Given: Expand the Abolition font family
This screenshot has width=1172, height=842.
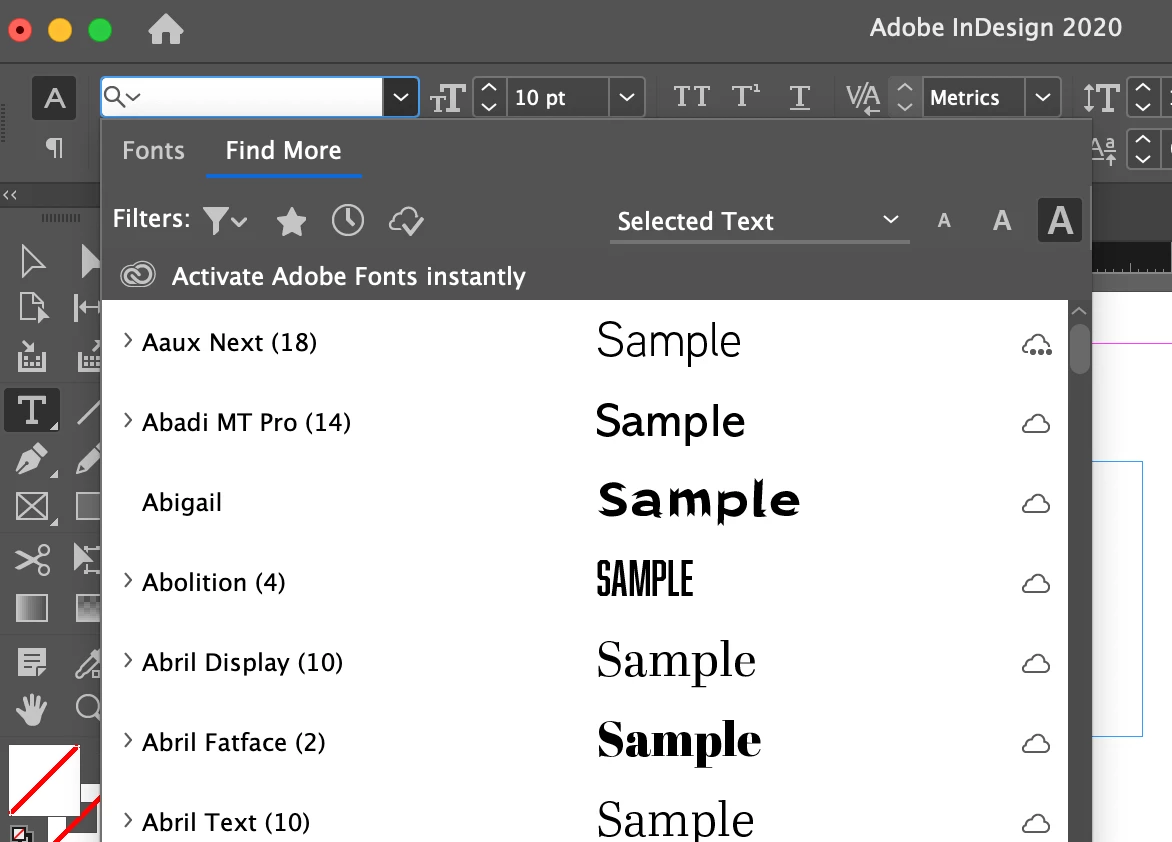Looking at the screenshot, I should point(128,581).
